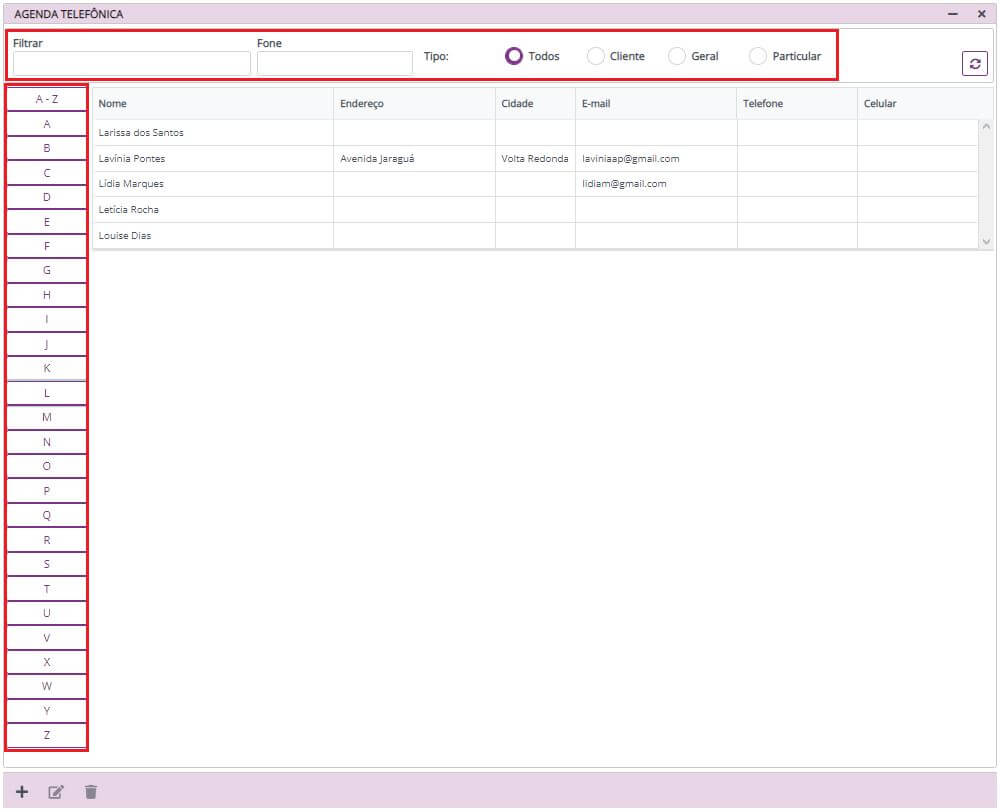
Task: Click into the Filtrar text field
Action: click(x=131, y=63)
